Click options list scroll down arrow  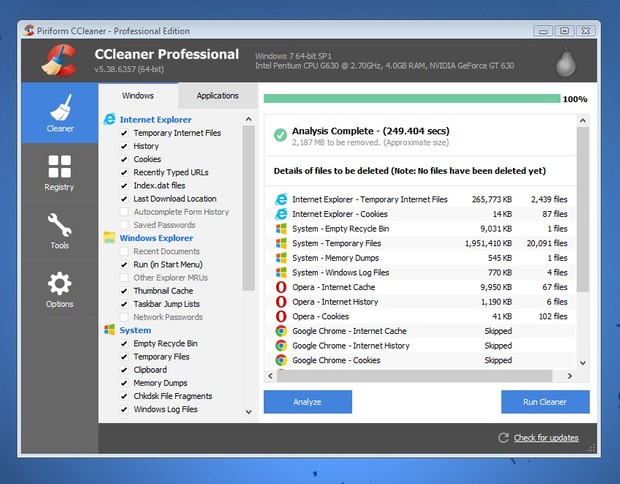249,412
